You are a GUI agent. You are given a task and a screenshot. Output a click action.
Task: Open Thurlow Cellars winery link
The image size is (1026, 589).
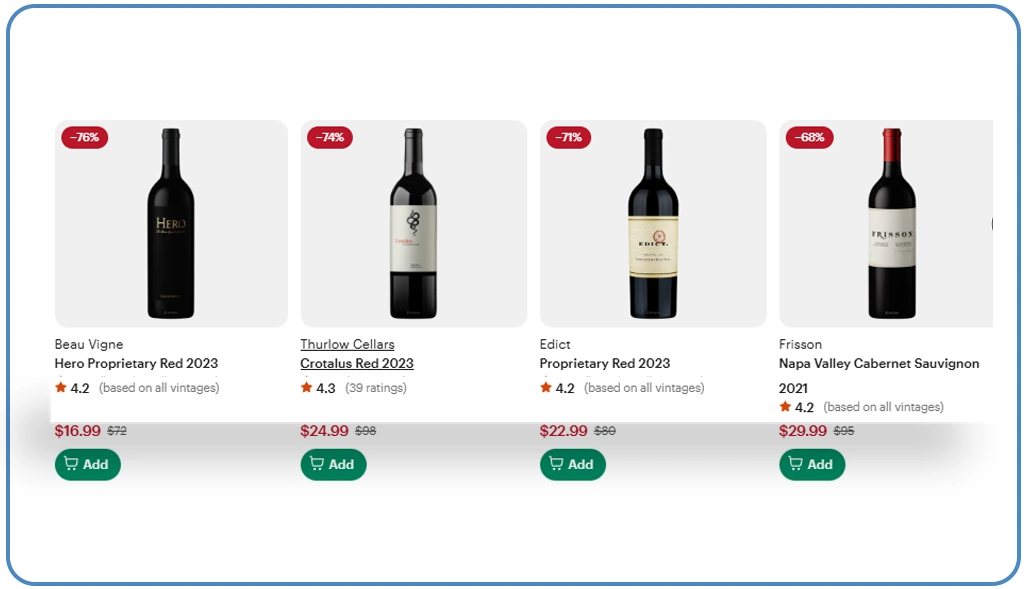click(x=347, y=344)
